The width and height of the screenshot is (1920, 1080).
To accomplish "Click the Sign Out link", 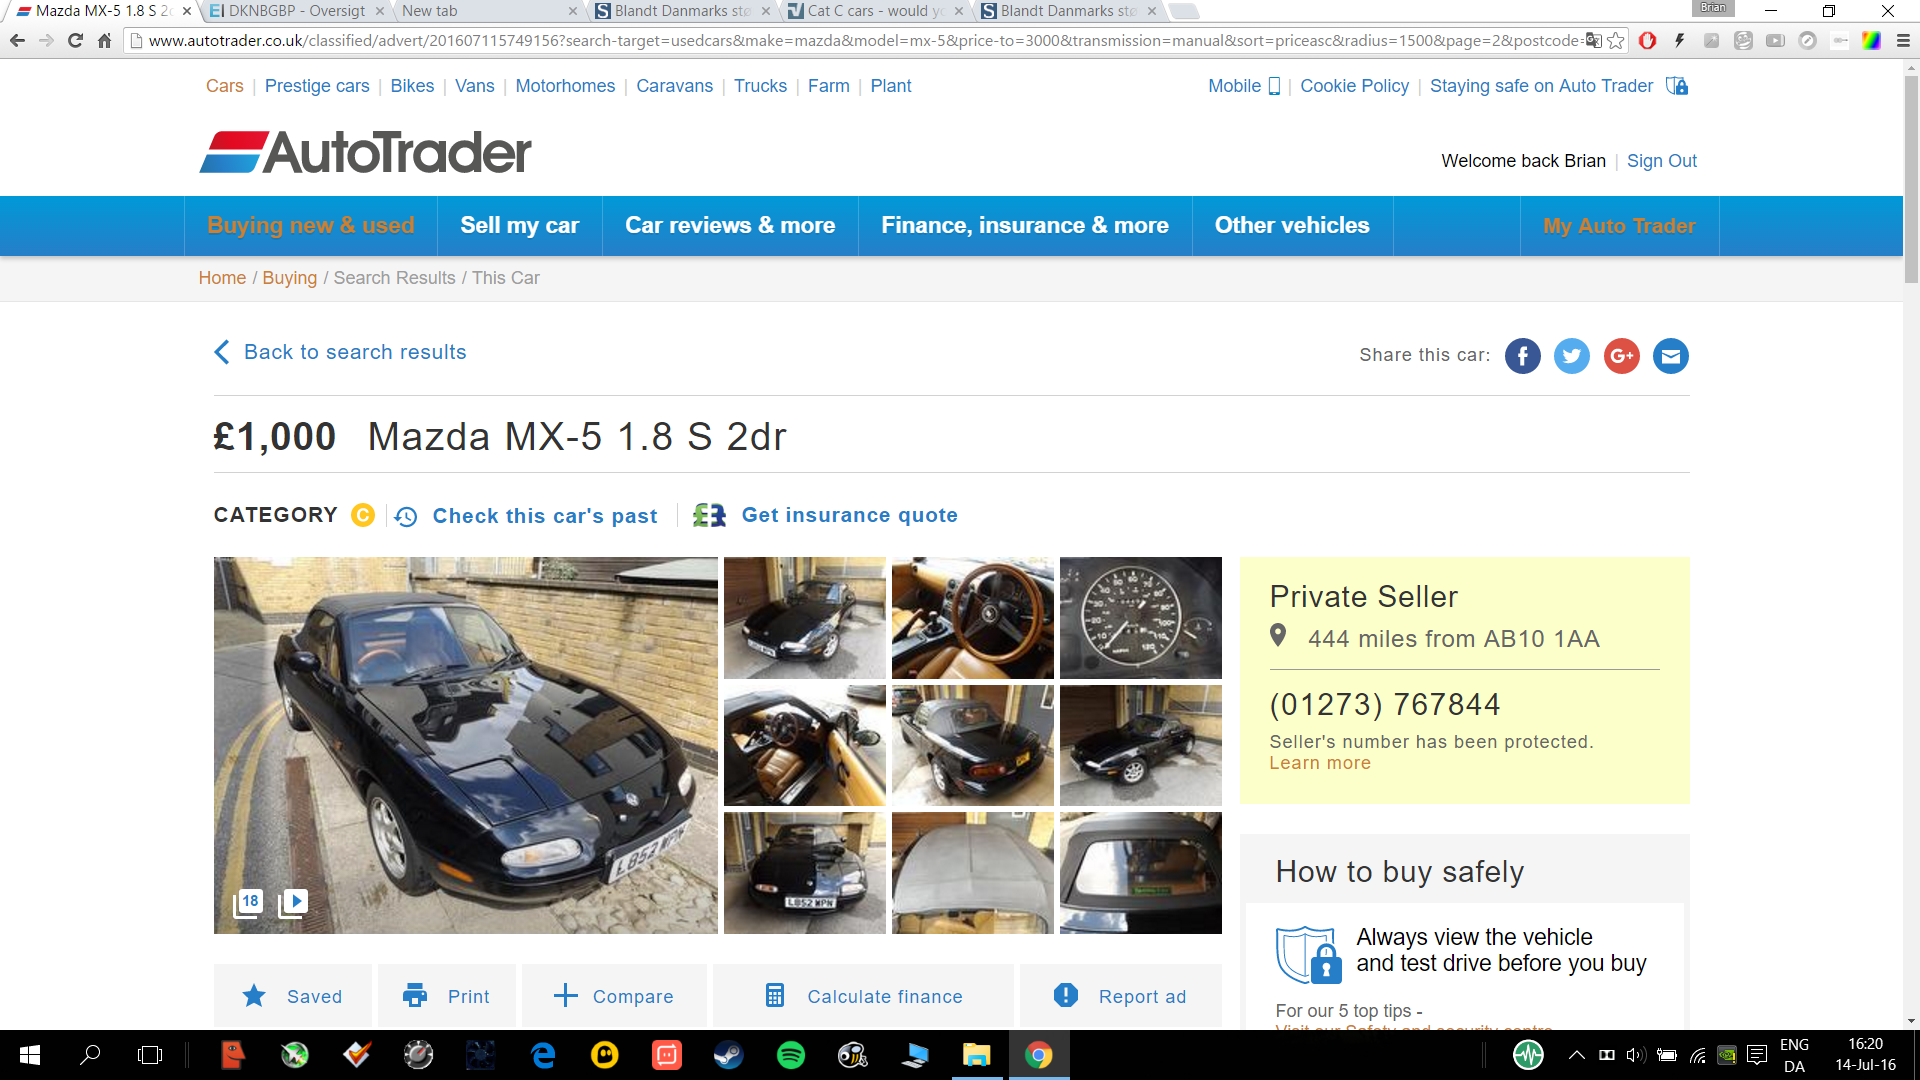I will pos(1661,161).
